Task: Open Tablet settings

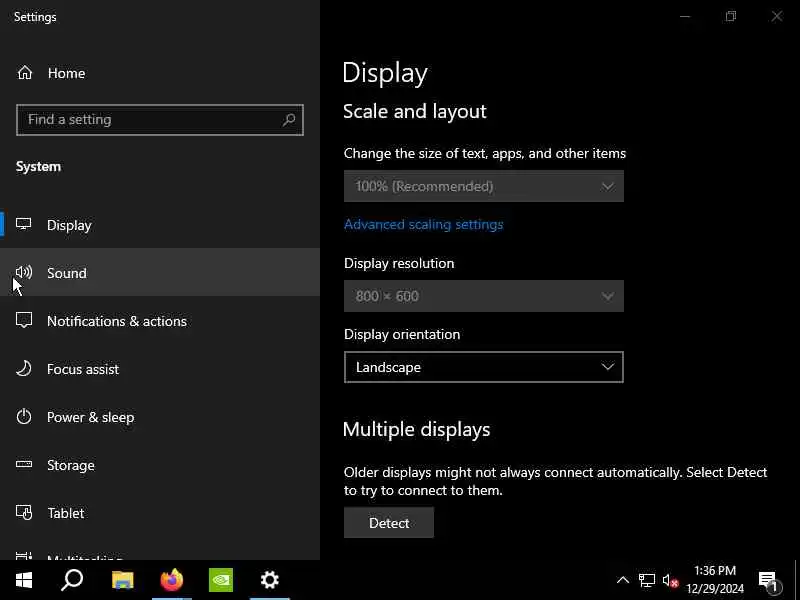Action: 160,512
